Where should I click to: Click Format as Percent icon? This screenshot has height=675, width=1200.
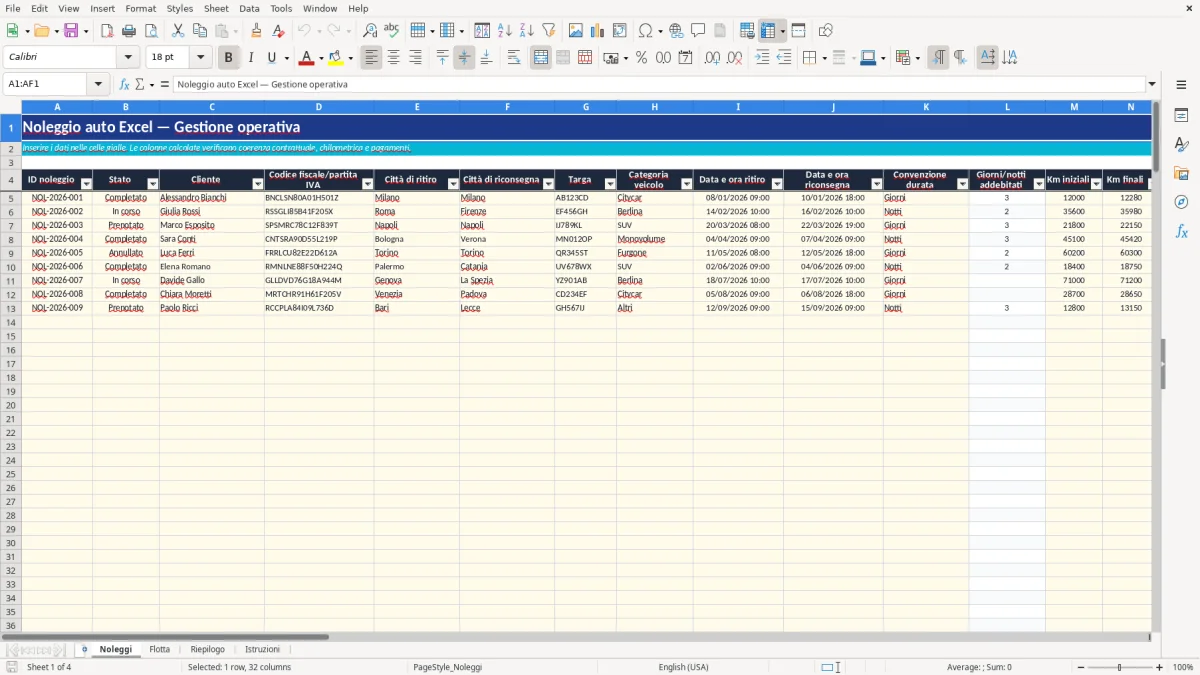click(x=641, y=57)
